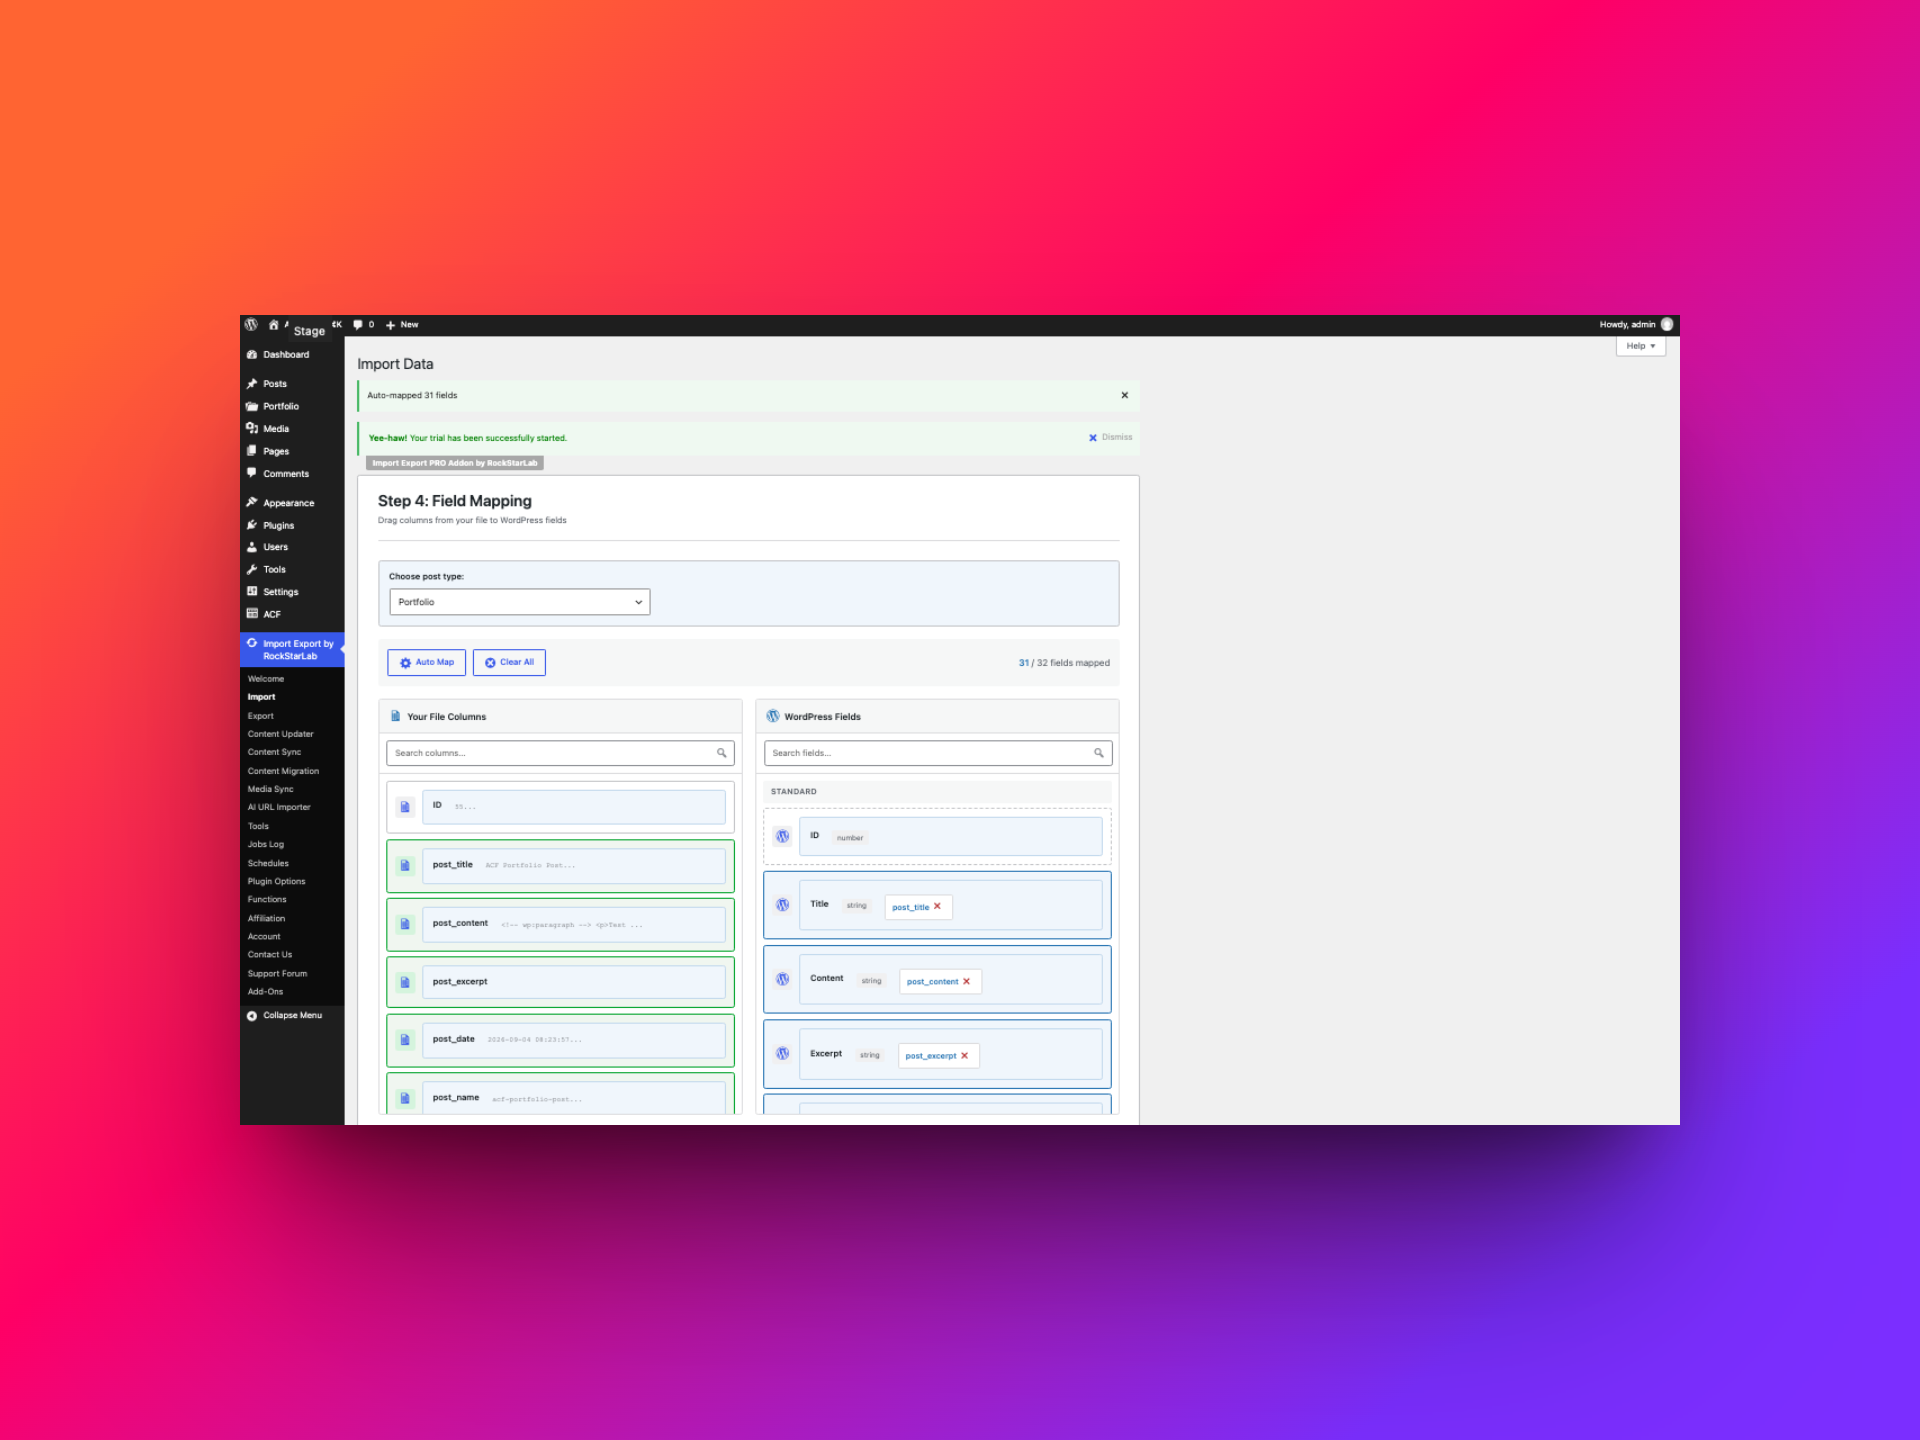Open the admin user avatar
The height and width of the screenshot is (1440, 1920).
pos(1667,324)
